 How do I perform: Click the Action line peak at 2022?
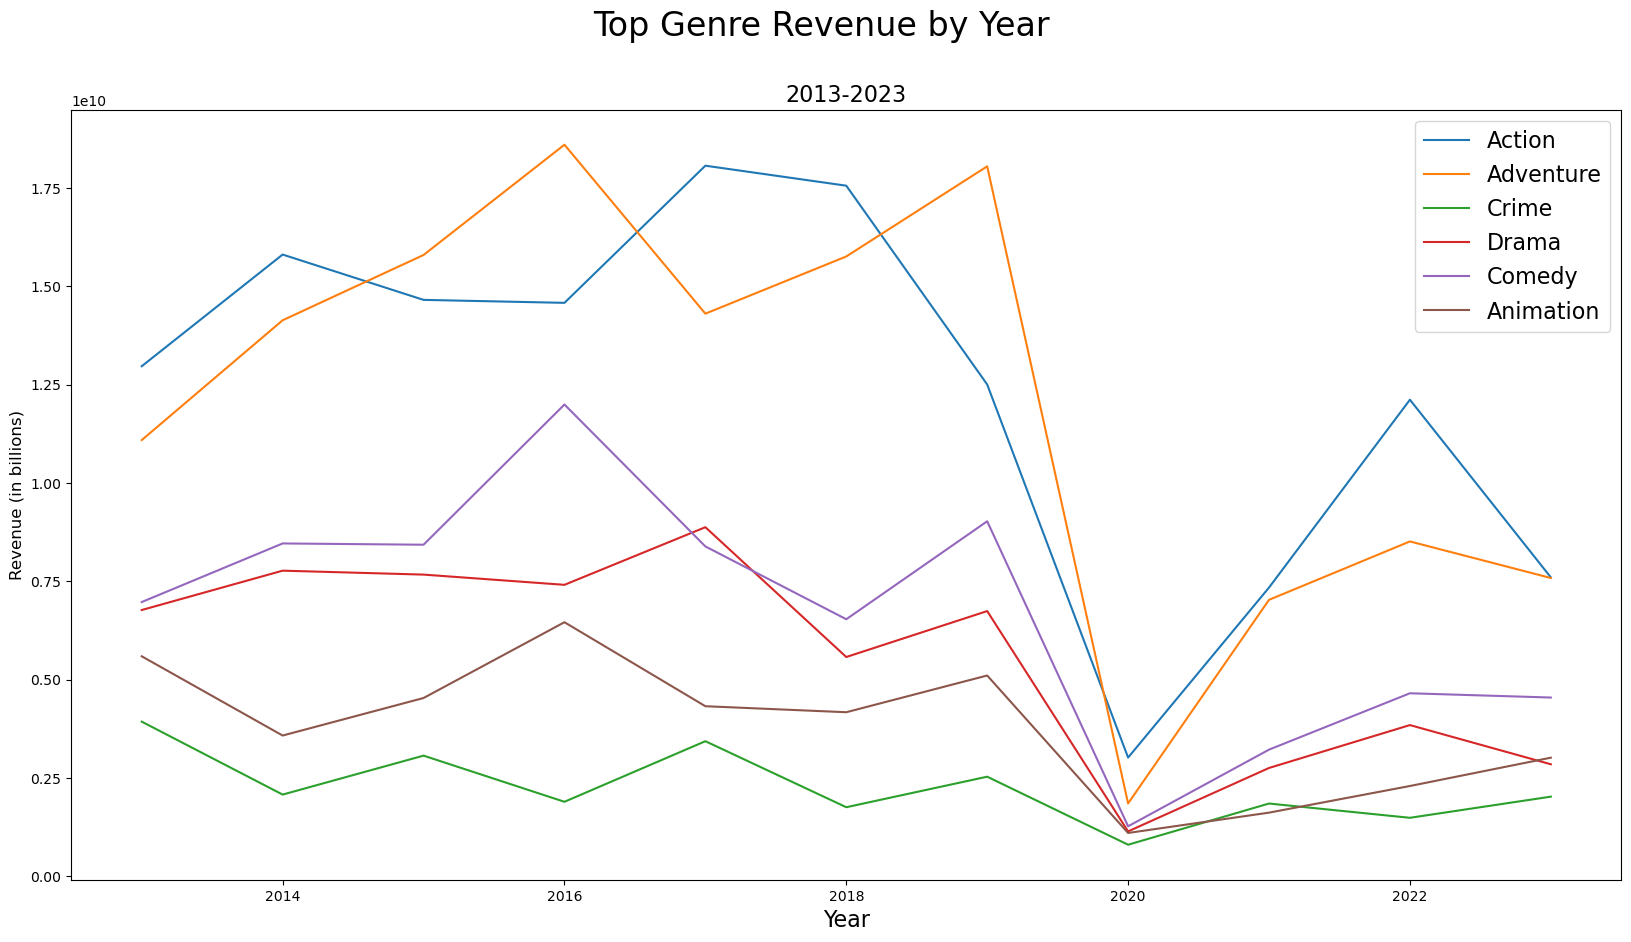coord(1410,400)
